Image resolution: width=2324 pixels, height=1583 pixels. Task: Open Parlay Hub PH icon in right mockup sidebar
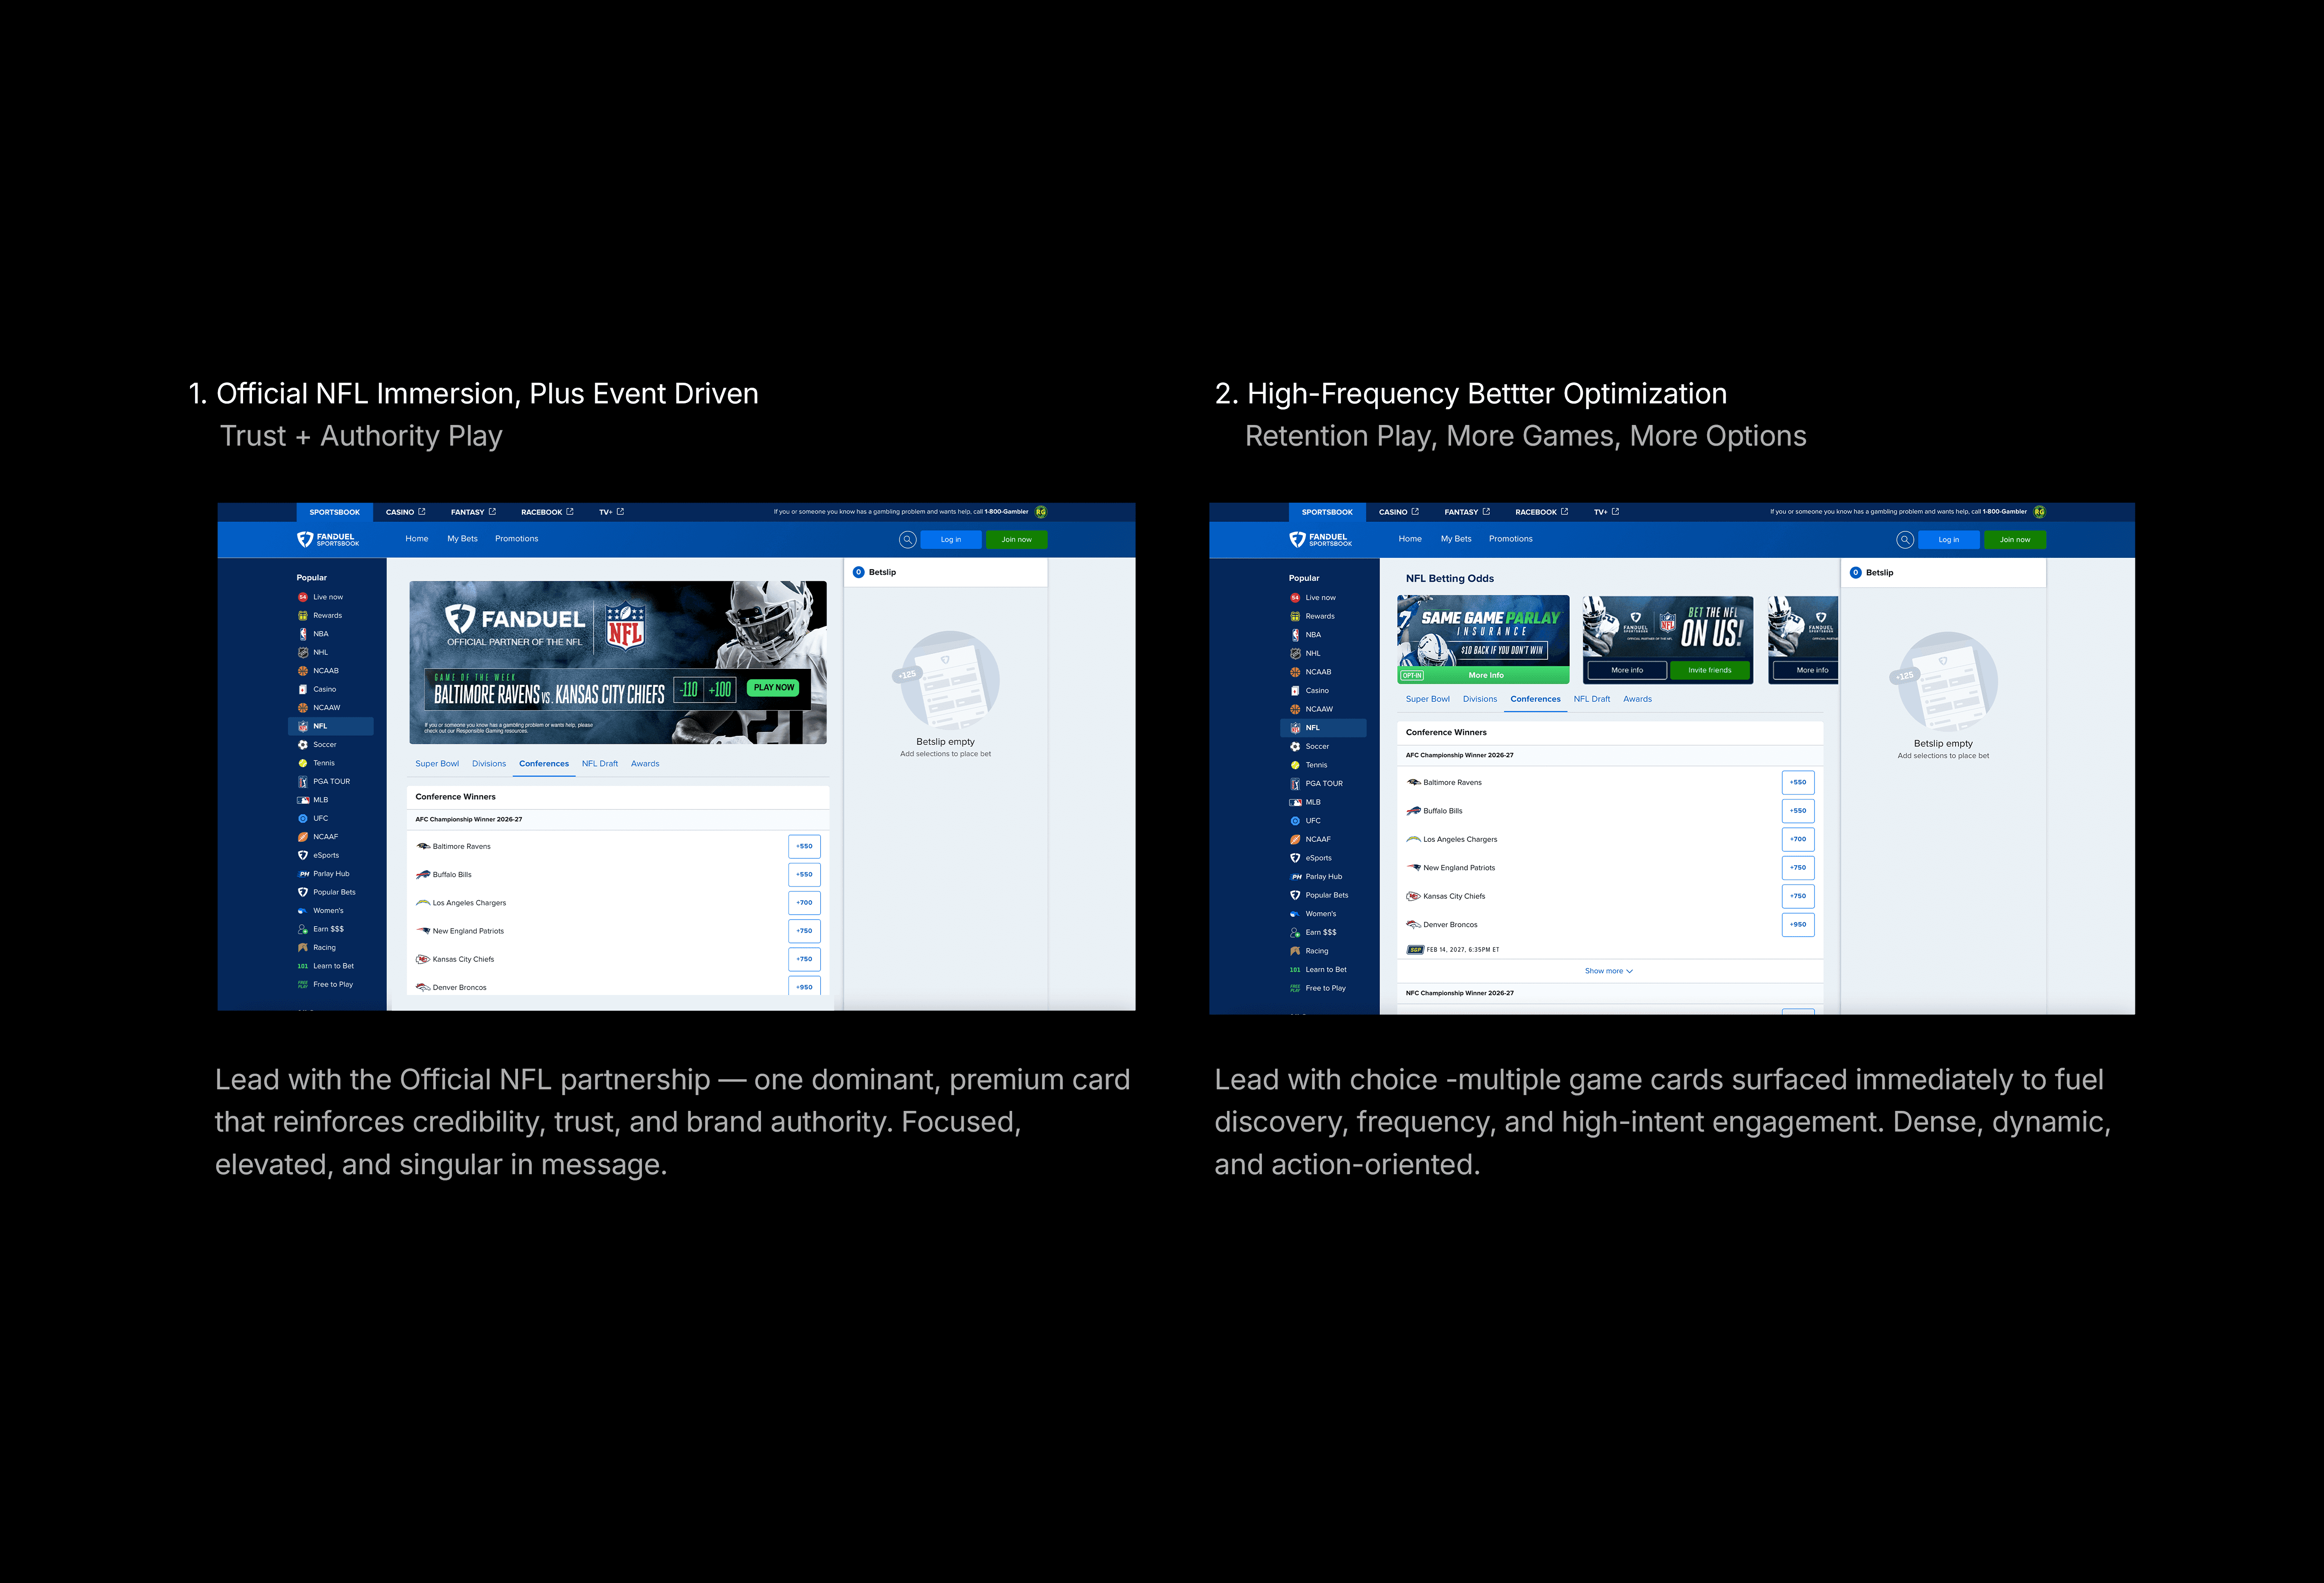(x=1296, y=877)
